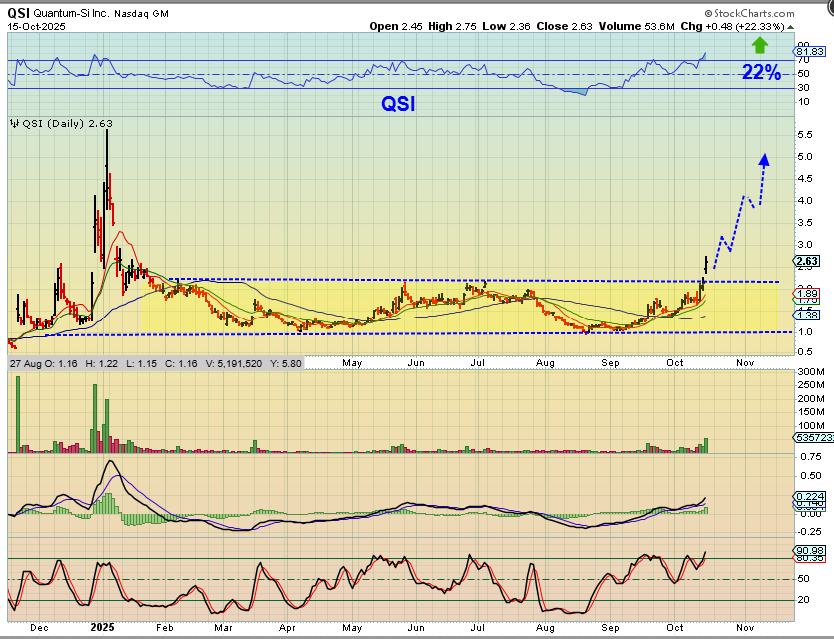Click the L: 1.15 readout value
Screen dimensions: 834x639
(141, 363)
